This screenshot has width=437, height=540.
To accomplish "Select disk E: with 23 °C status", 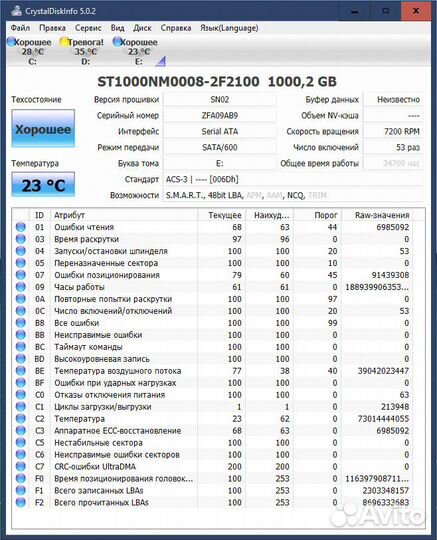I will point(136,52).
